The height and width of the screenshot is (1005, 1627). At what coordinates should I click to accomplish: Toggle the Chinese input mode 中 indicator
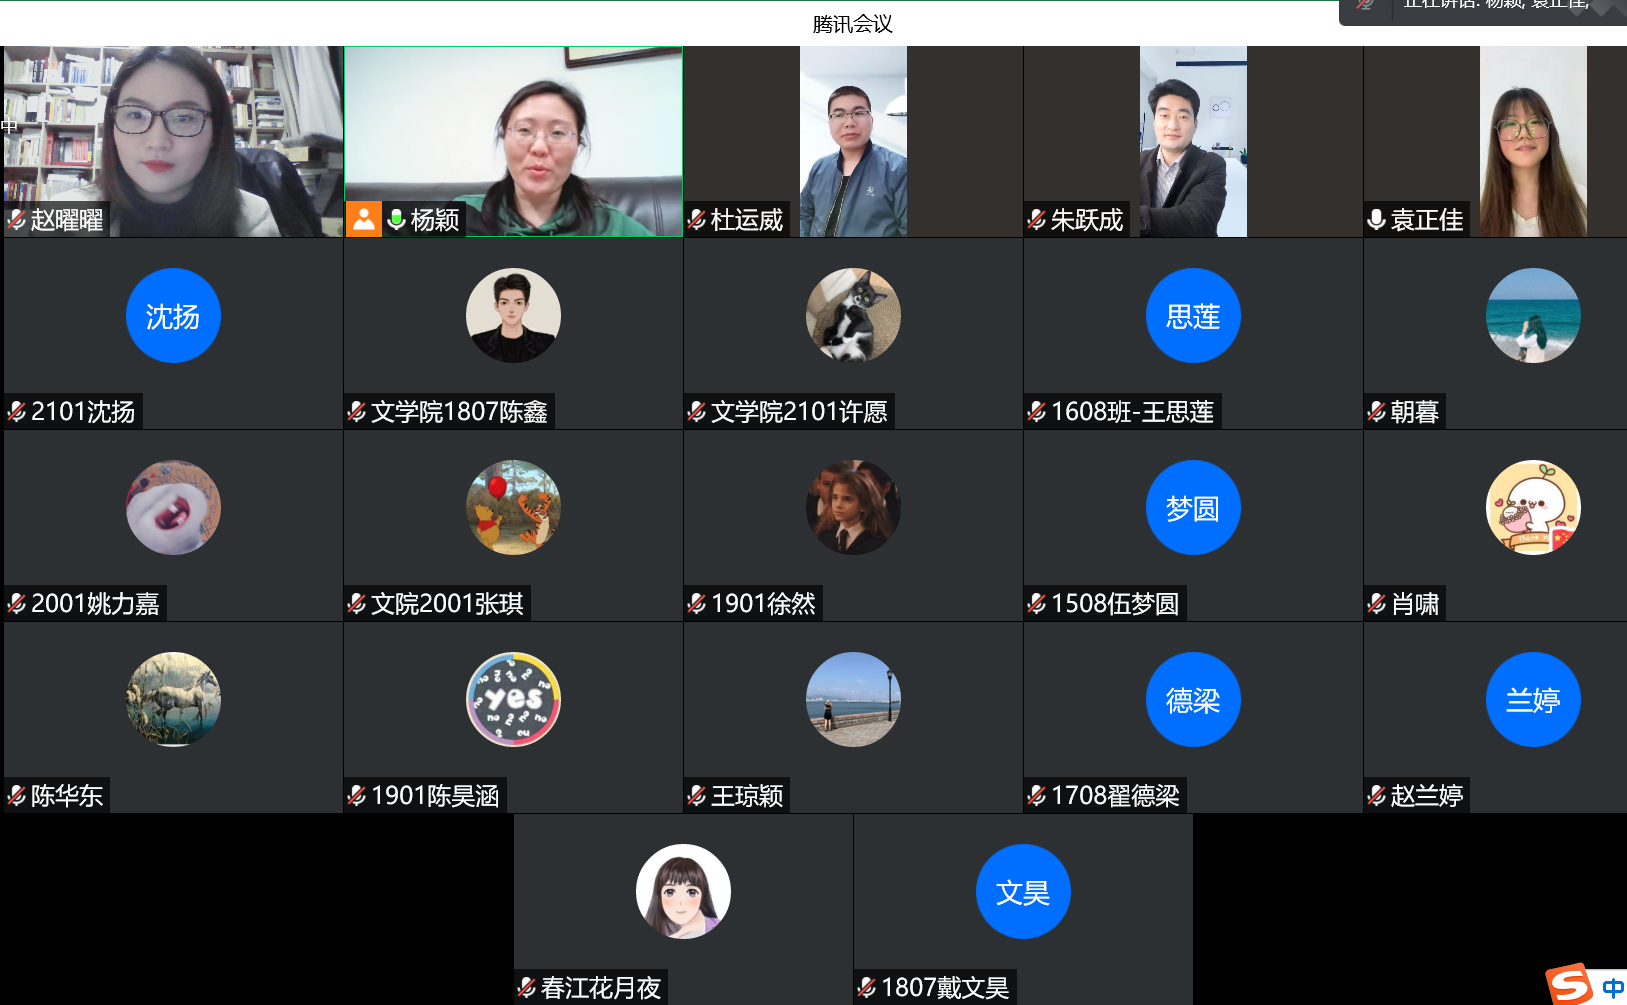point(1612,988)
